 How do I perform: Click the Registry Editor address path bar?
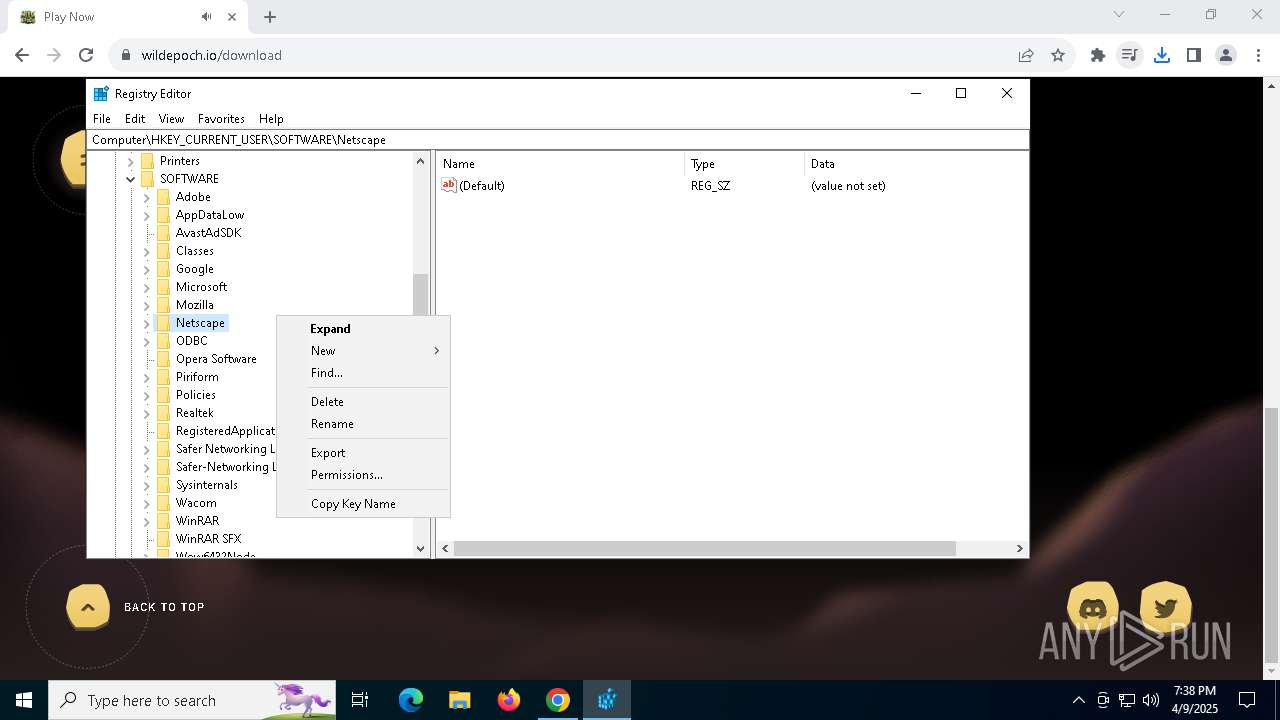tap(558, 140)
